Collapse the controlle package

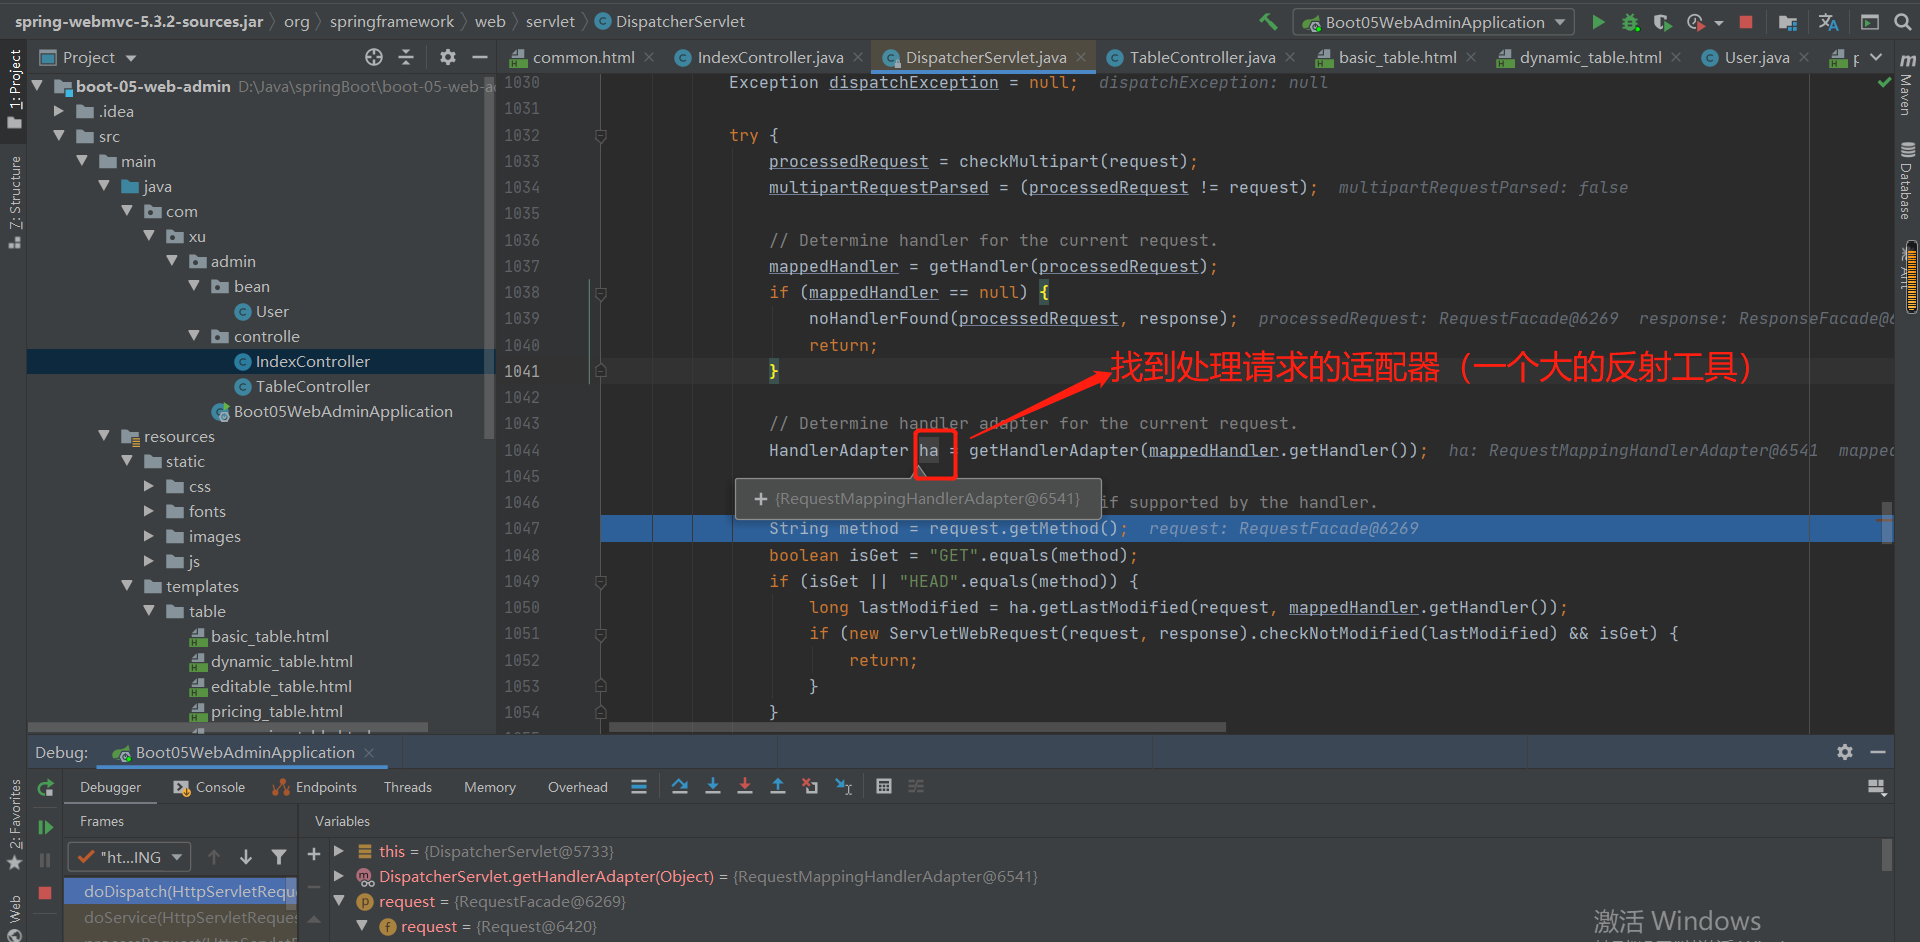194,336
